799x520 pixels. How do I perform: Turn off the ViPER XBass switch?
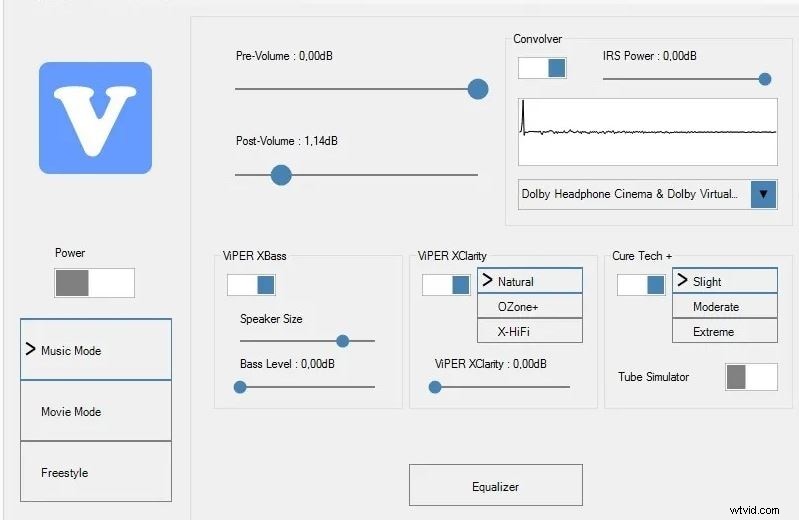click(x=251, y=284)
